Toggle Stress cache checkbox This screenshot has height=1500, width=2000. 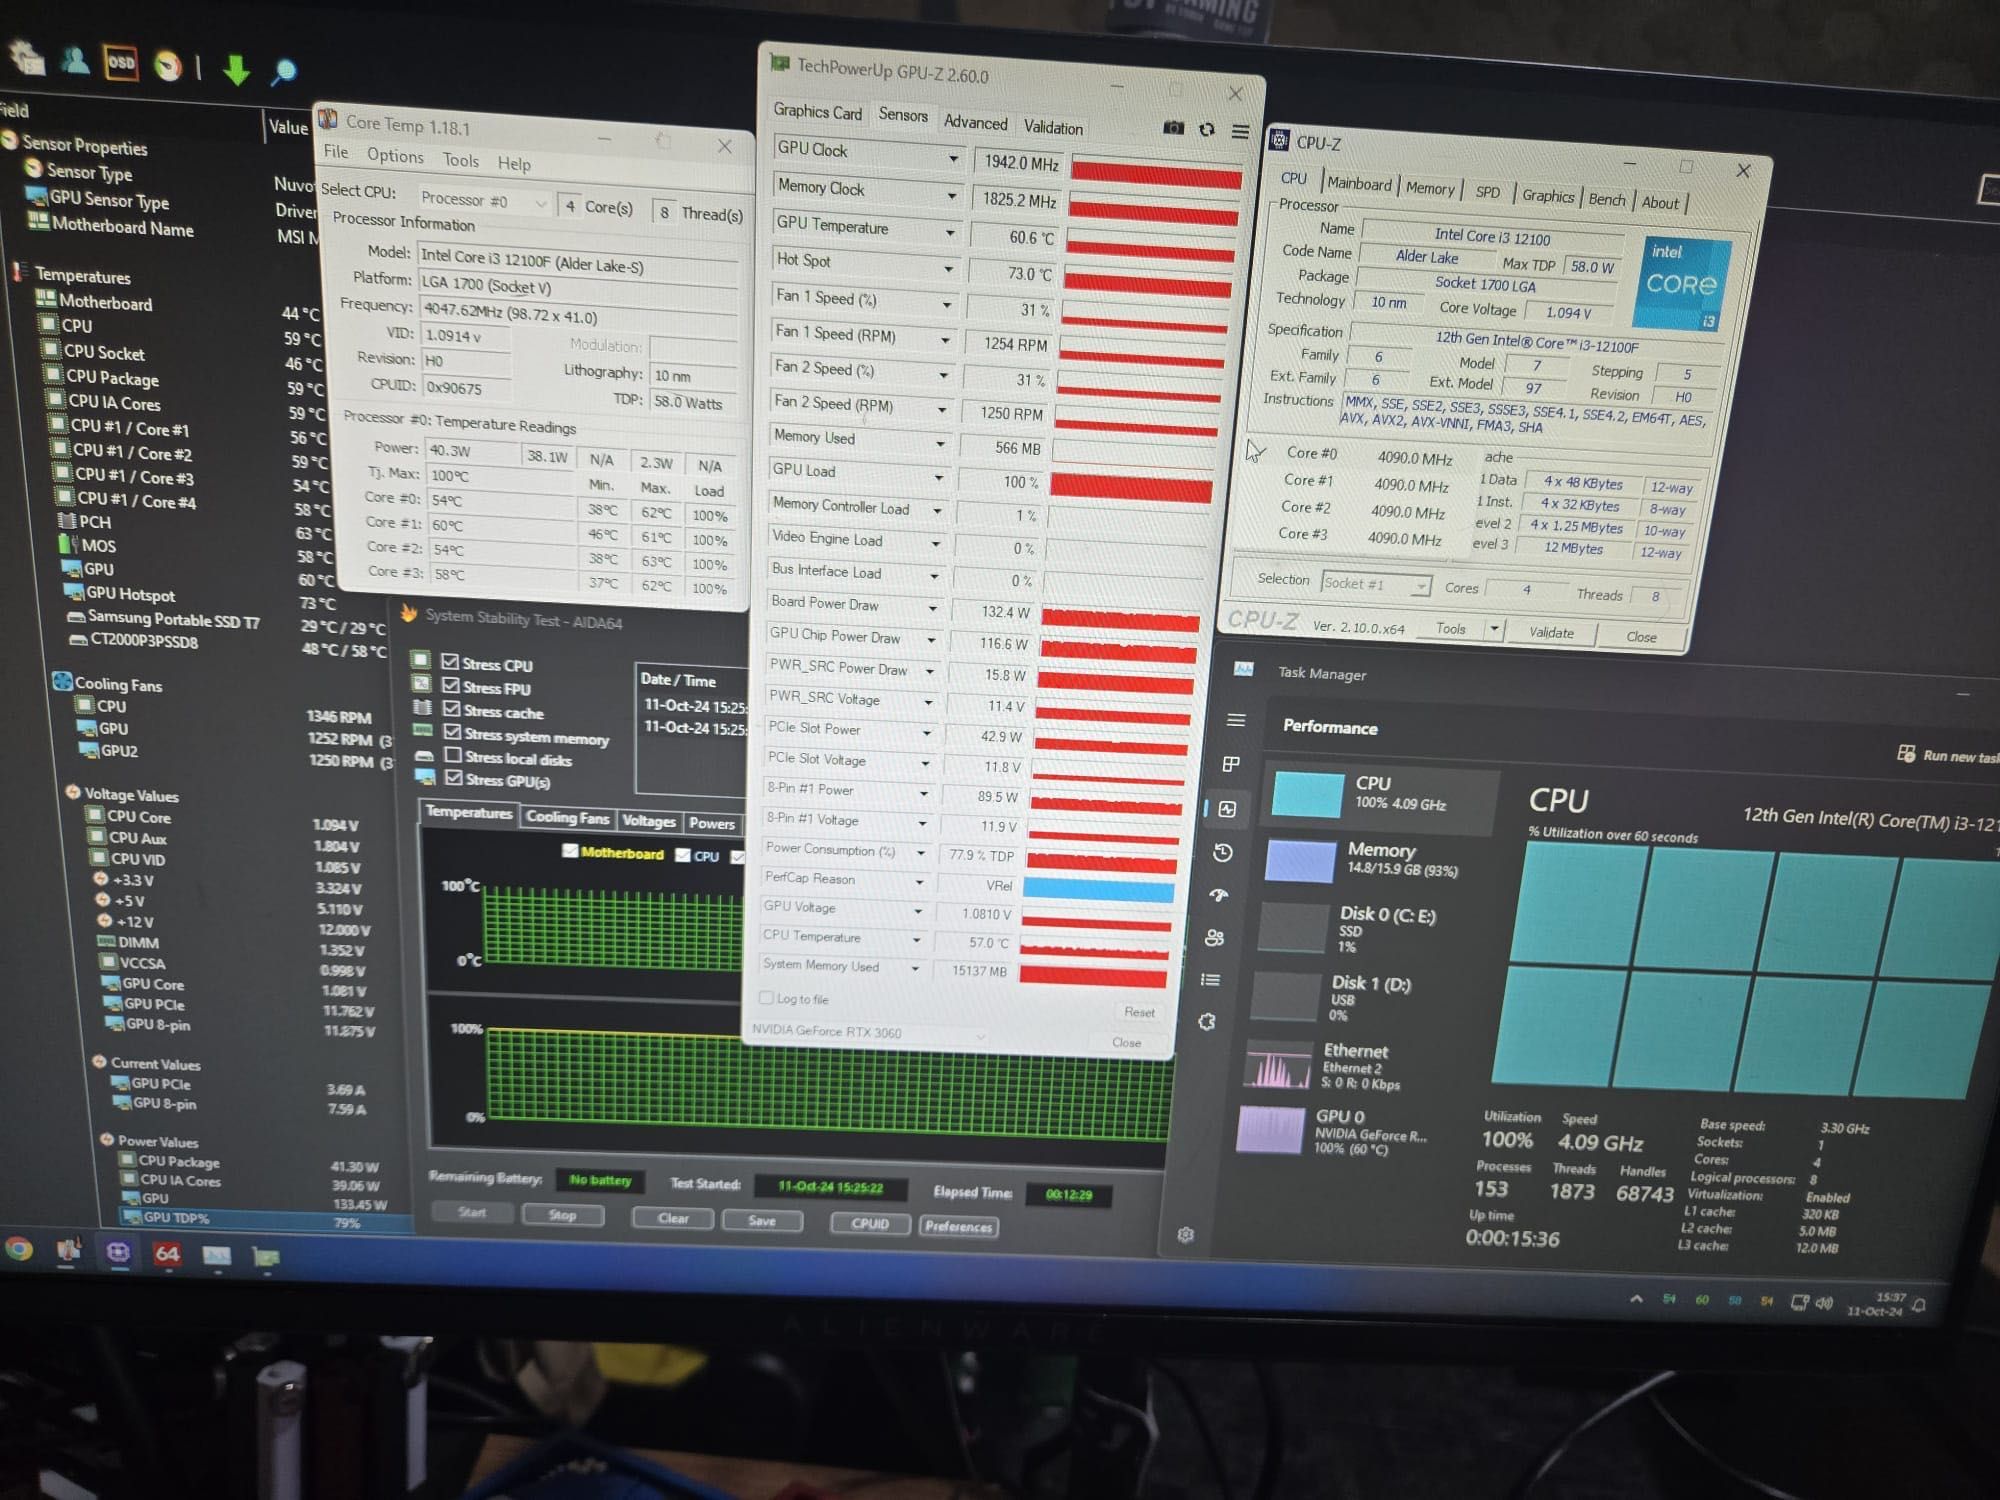(x=452, y=709)
